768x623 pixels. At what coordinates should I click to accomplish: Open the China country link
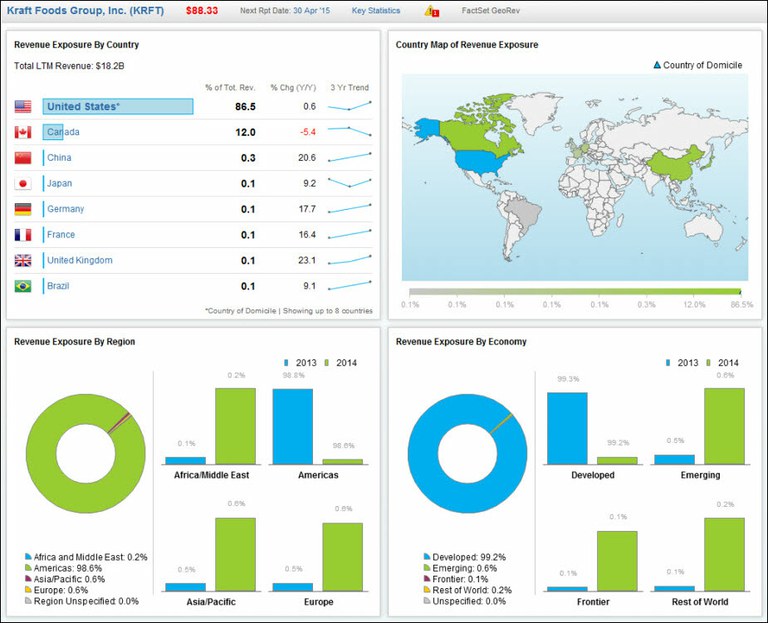click(59, 158)
